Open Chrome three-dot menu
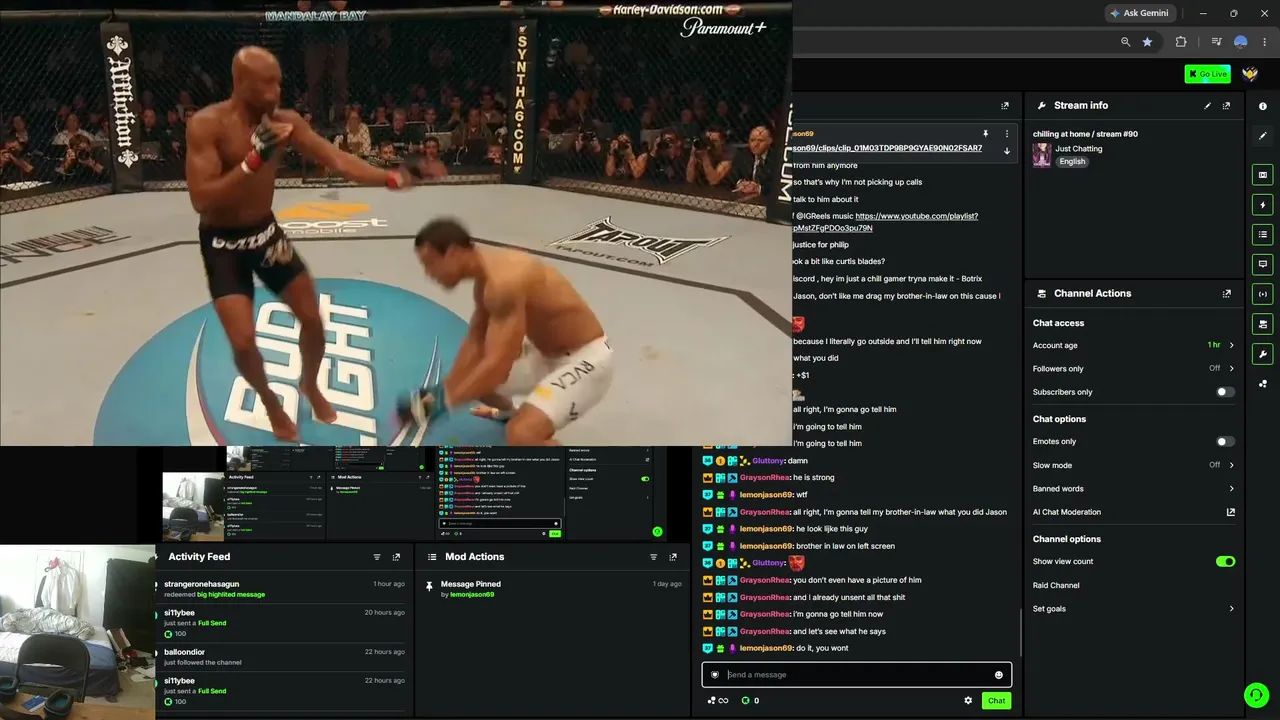Viewport: 1280px width, 720px height. pyautogui.click(x=1264, y=42)
